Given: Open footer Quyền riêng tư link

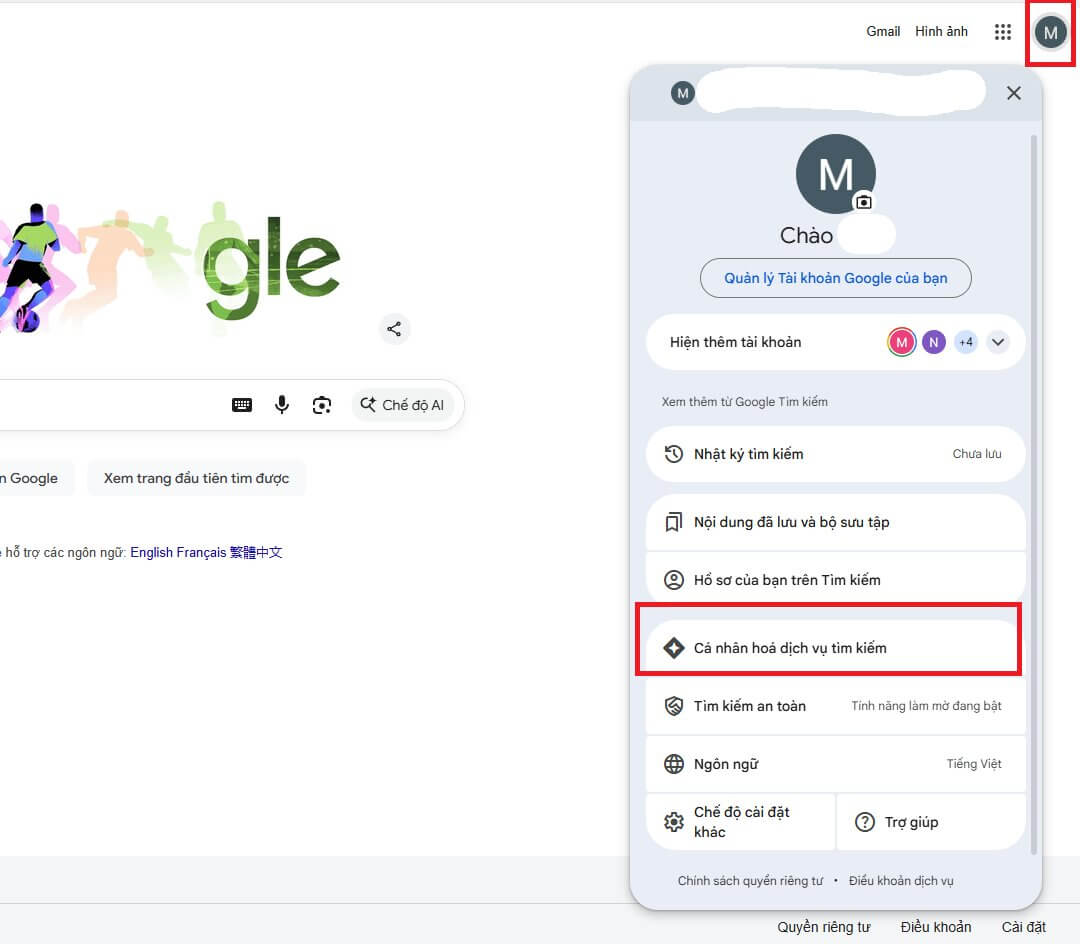Looking at the screenshot, I should (824, 927).
